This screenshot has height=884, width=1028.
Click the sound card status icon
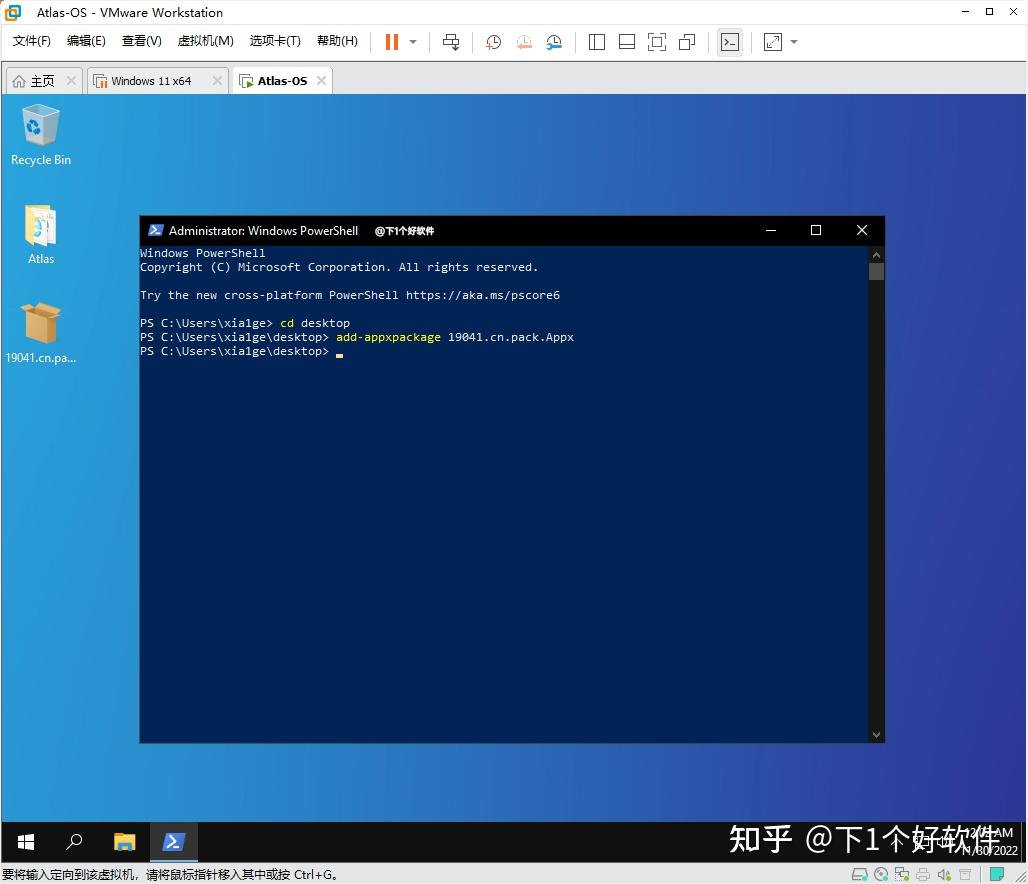click(944, 874)
